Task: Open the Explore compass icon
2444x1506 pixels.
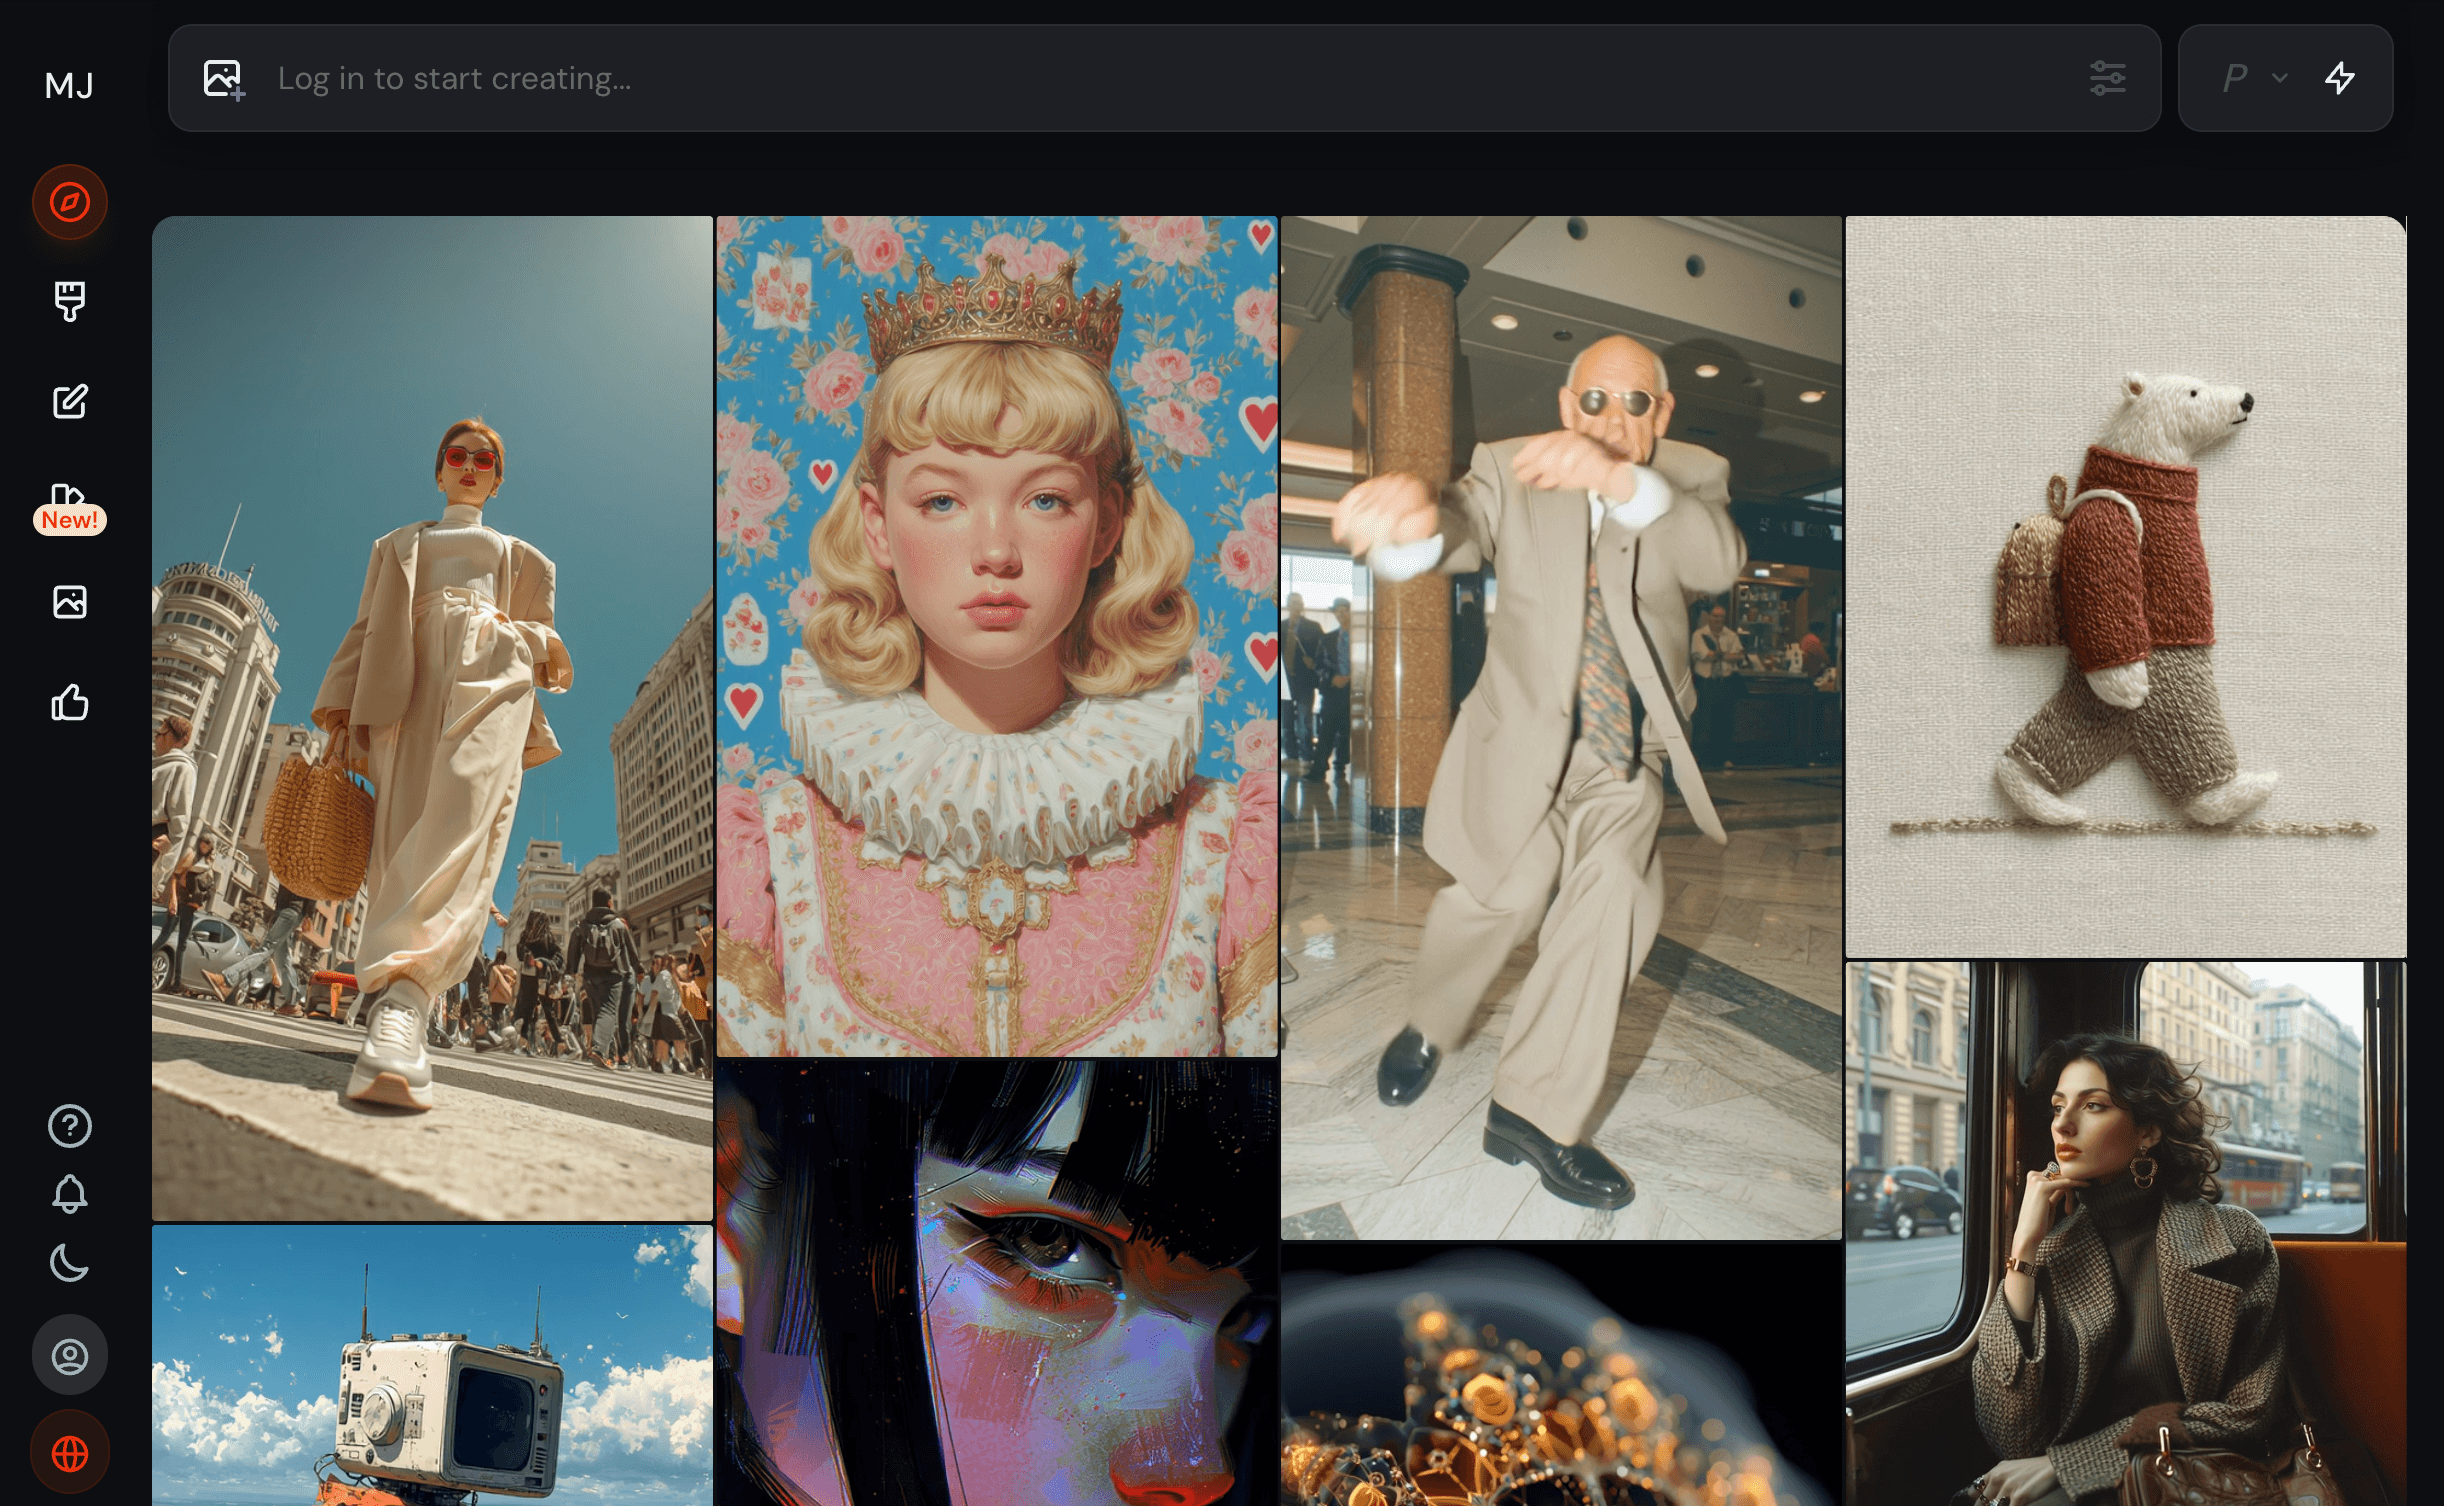Action: [x=70, y=202]
